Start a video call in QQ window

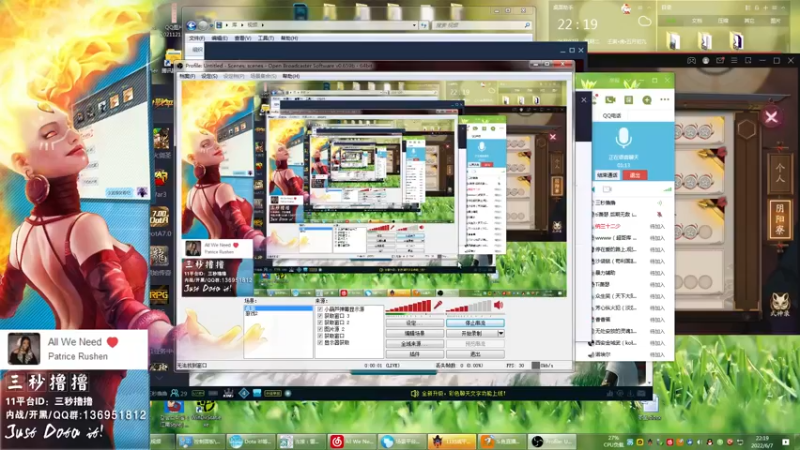[610, 100]
